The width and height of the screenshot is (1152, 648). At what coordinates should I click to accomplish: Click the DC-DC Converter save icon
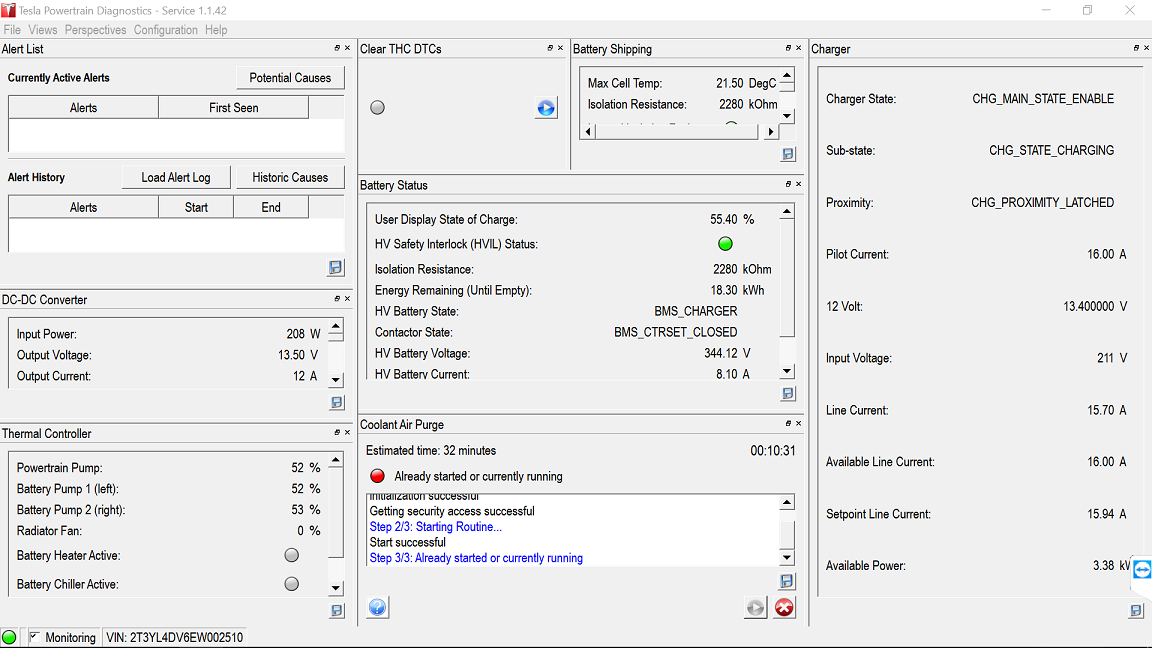(336, 403)
